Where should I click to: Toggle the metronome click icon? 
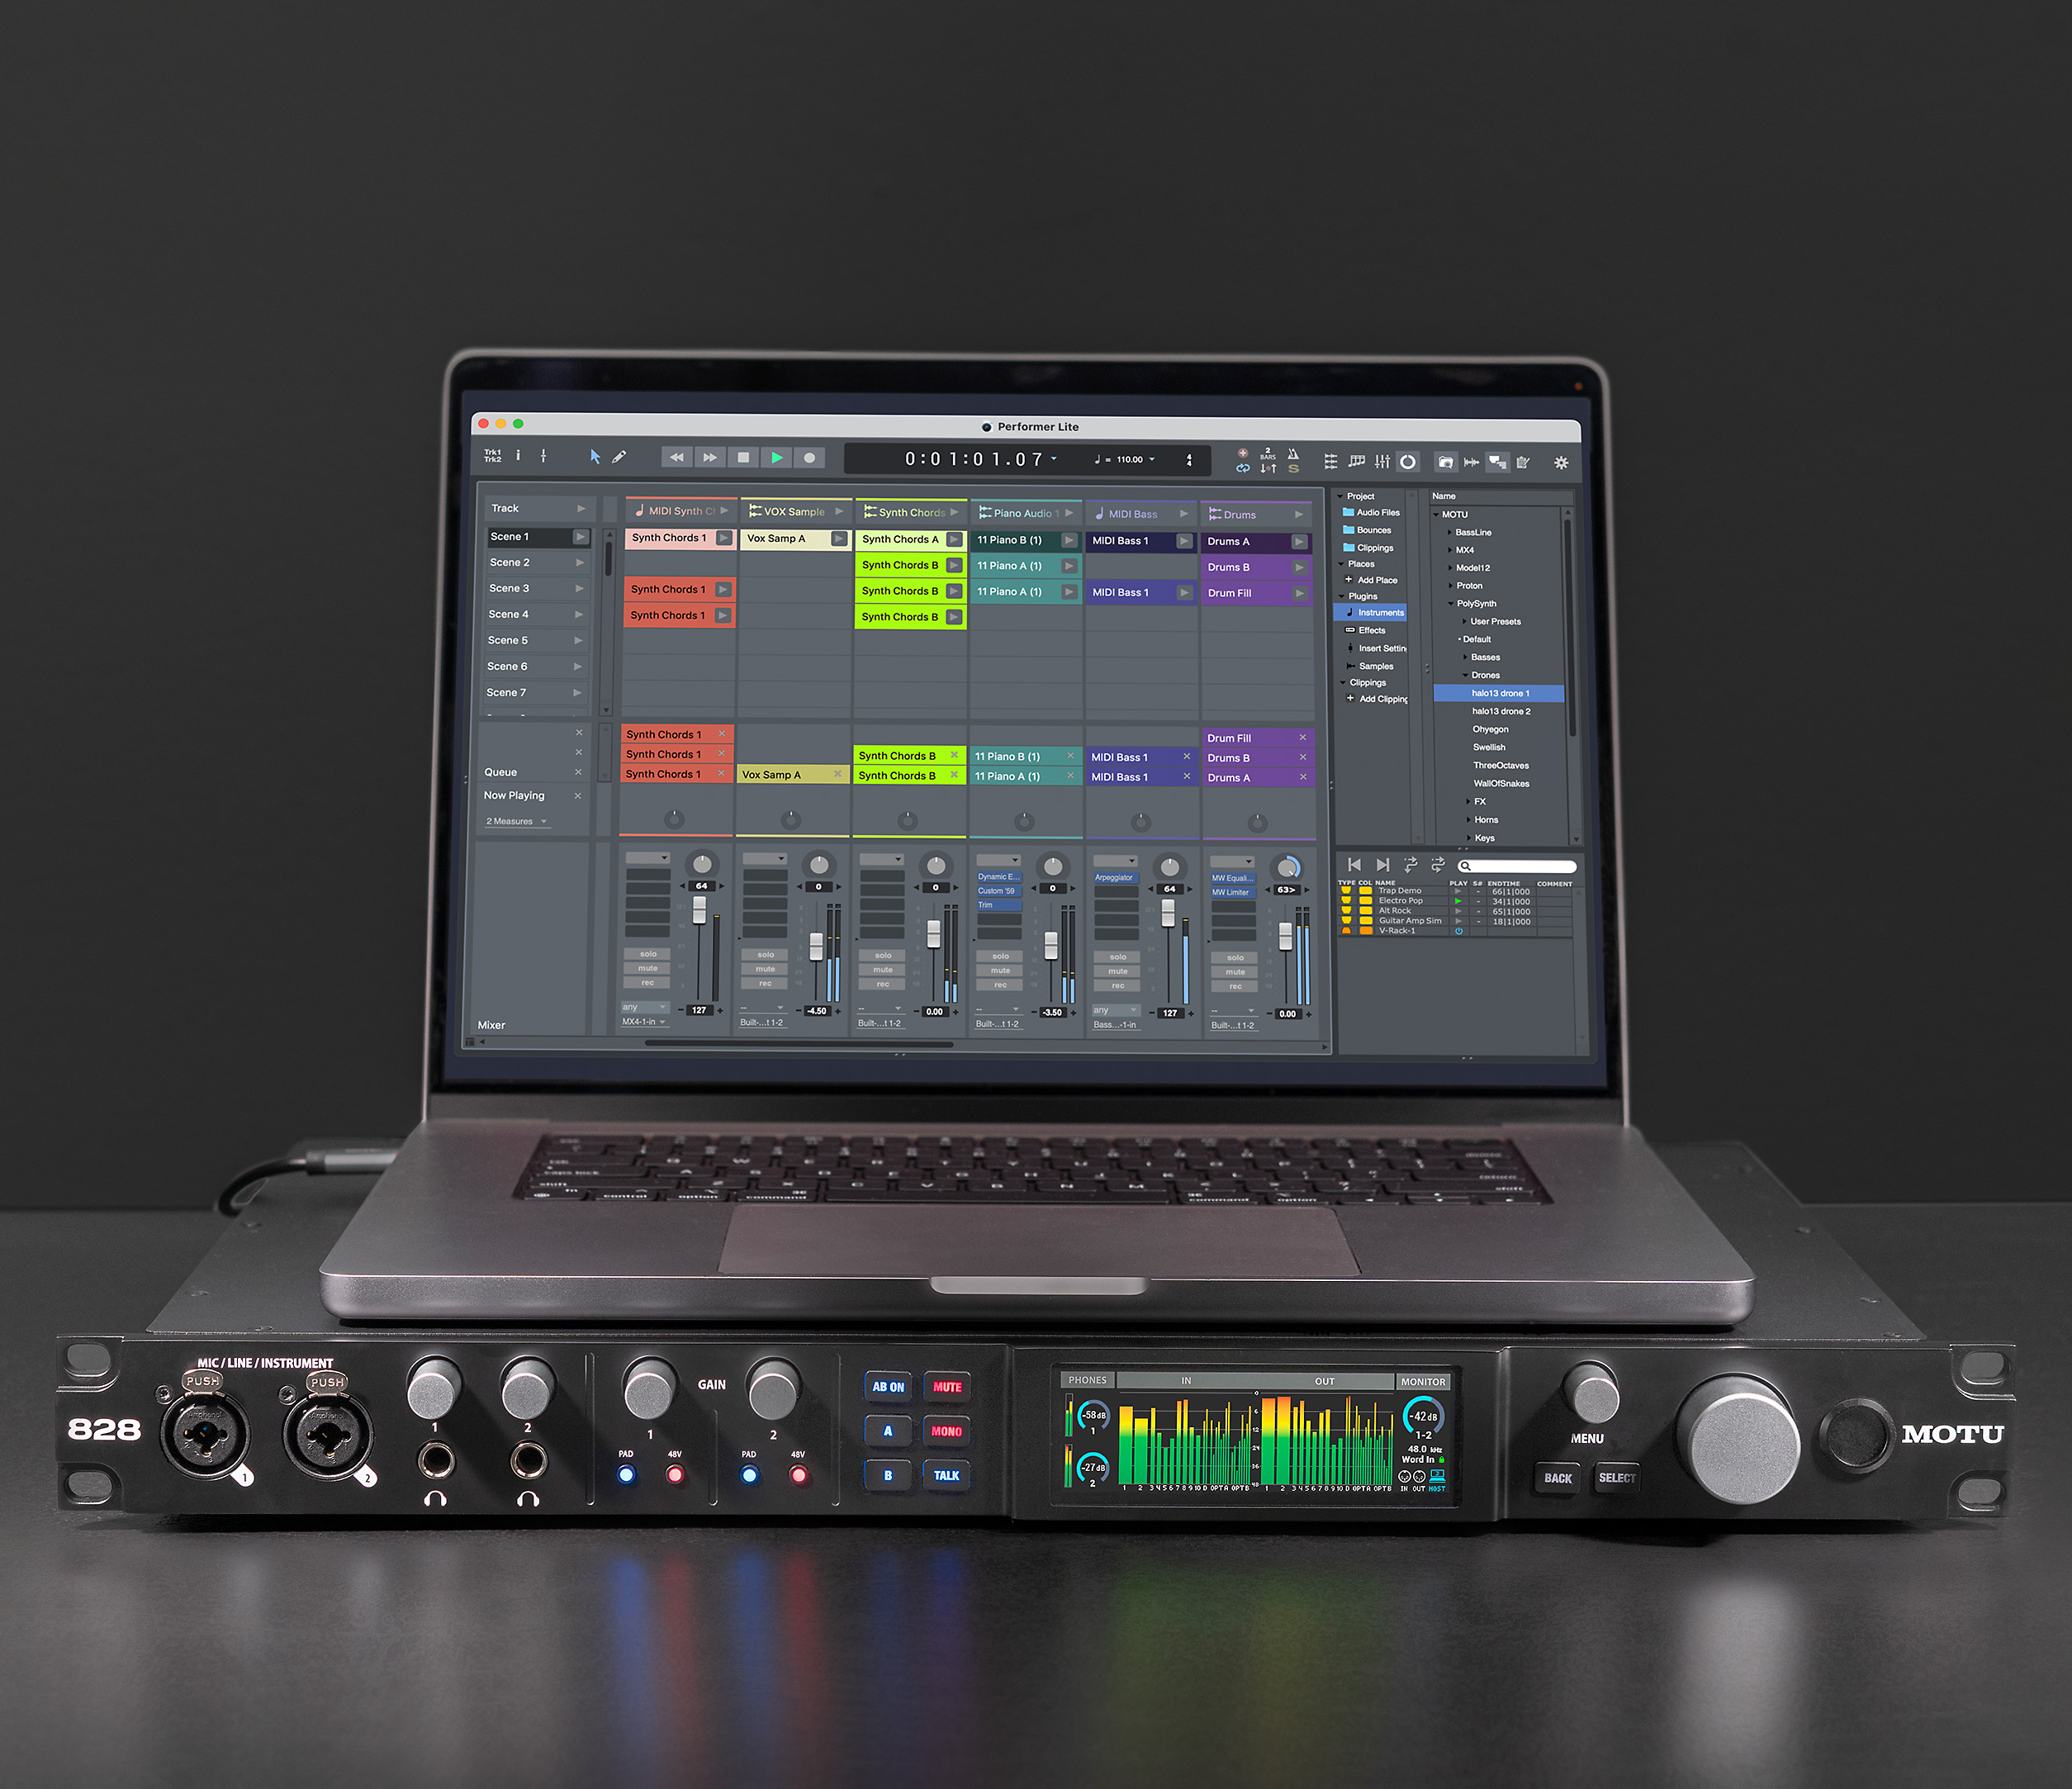(1293, 454)
